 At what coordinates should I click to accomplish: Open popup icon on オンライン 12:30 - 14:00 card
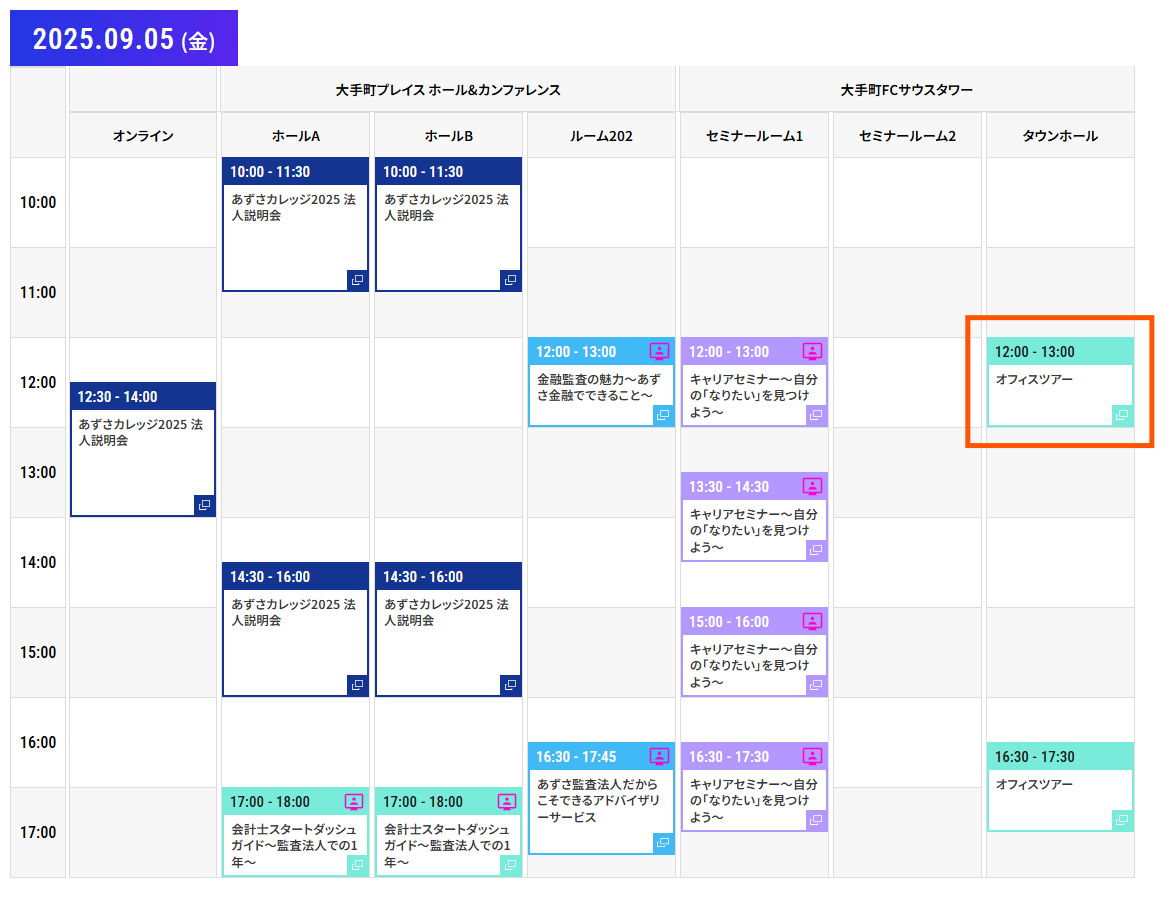(205, 505)
